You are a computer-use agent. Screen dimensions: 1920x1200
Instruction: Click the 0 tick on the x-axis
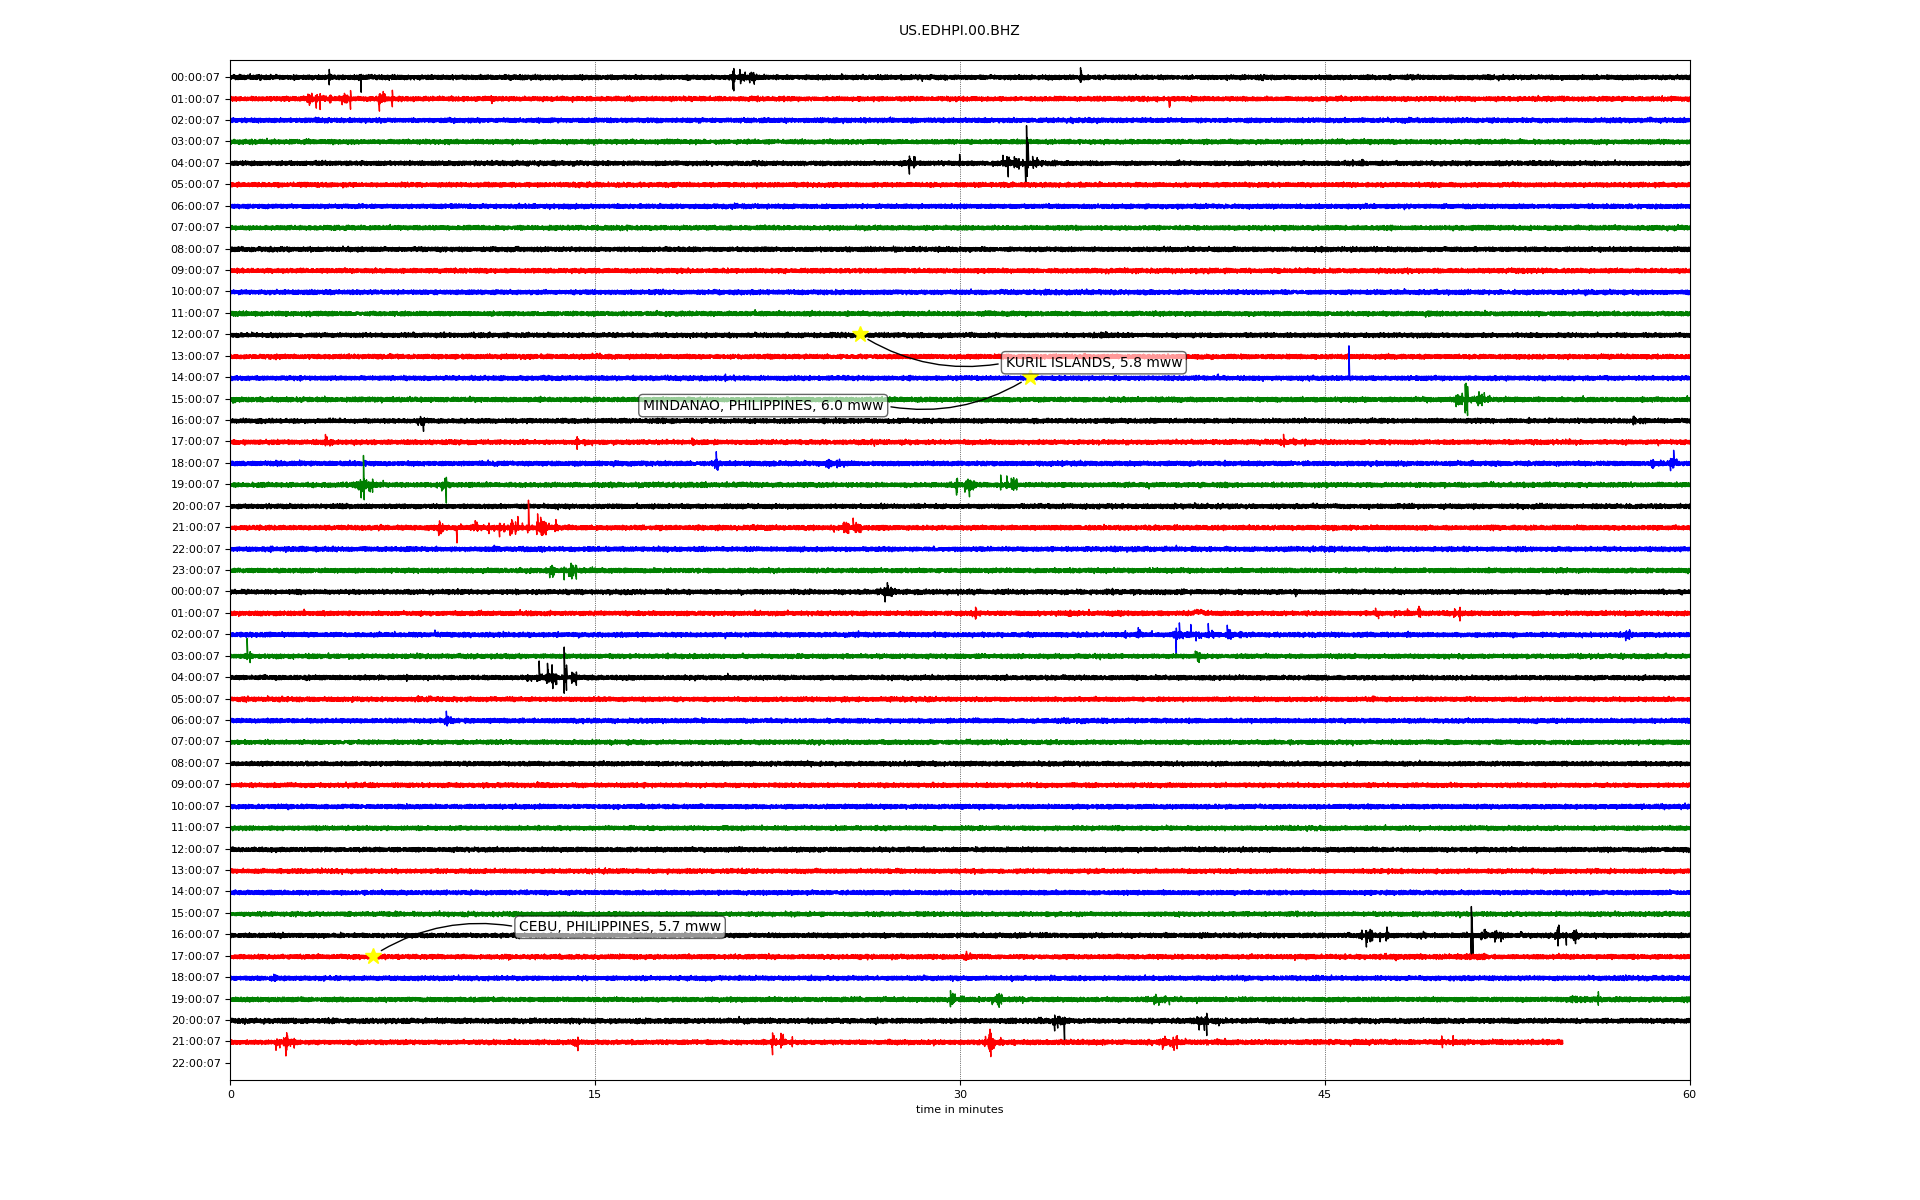click(x=231, y=1094)
